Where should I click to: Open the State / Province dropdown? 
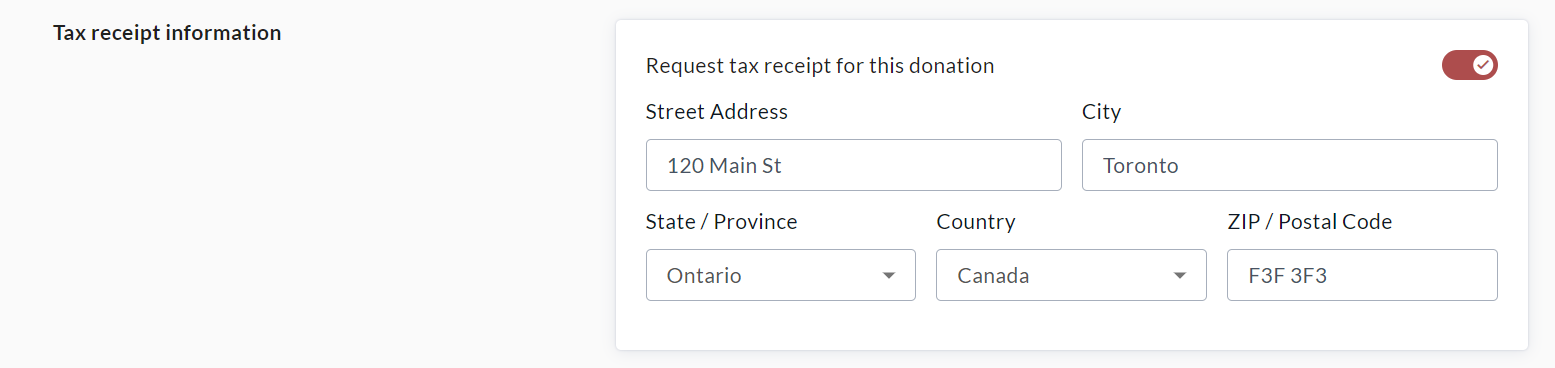[781, 275]
